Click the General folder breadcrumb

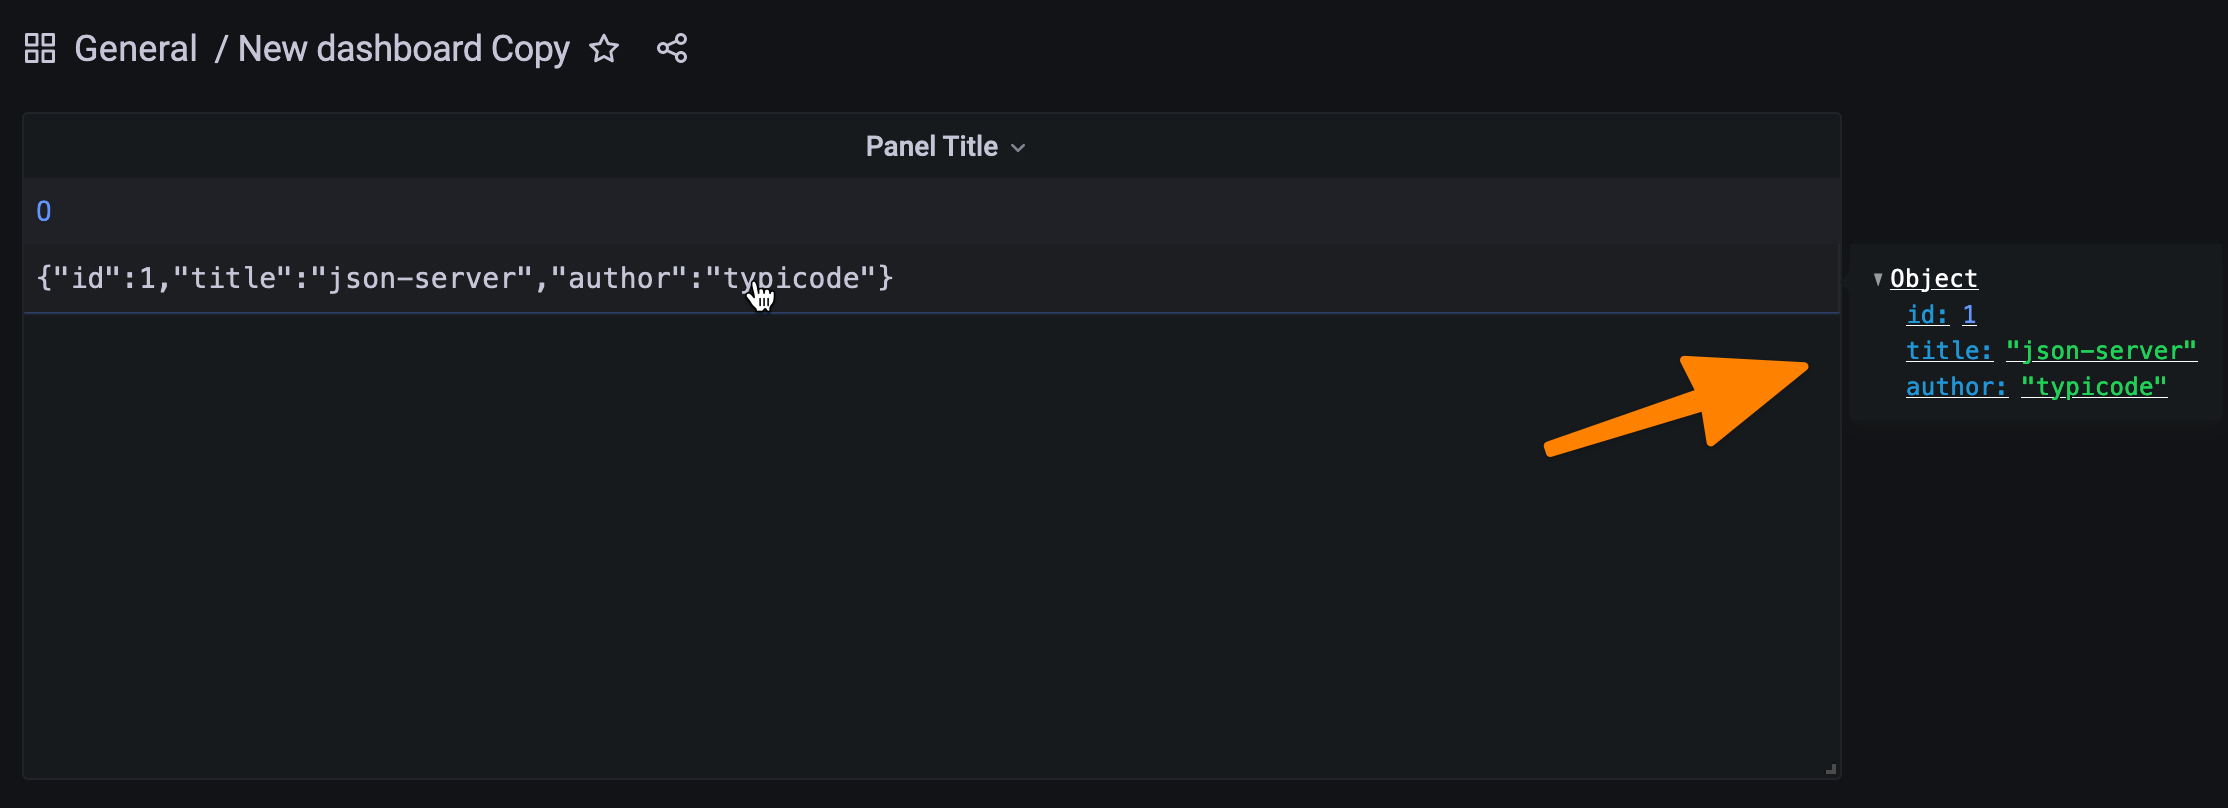(x=136, y=48)
